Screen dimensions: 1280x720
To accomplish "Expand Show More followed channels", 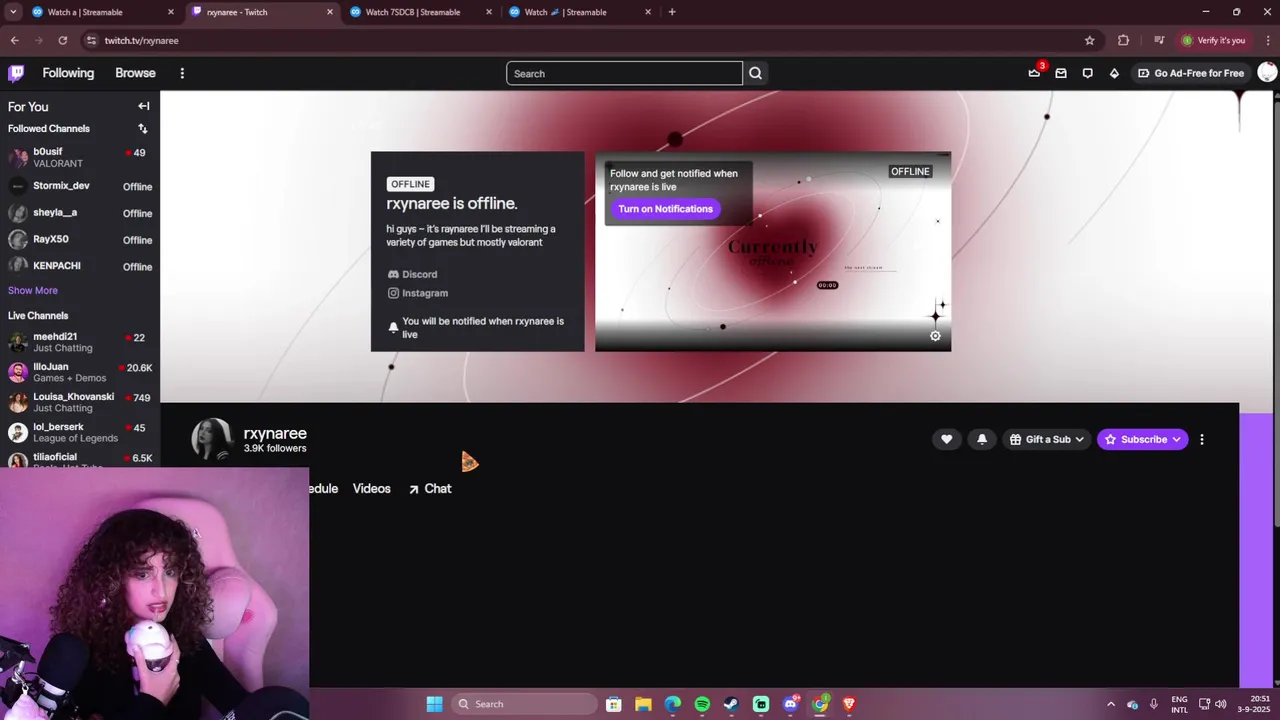I will [33, 290].
